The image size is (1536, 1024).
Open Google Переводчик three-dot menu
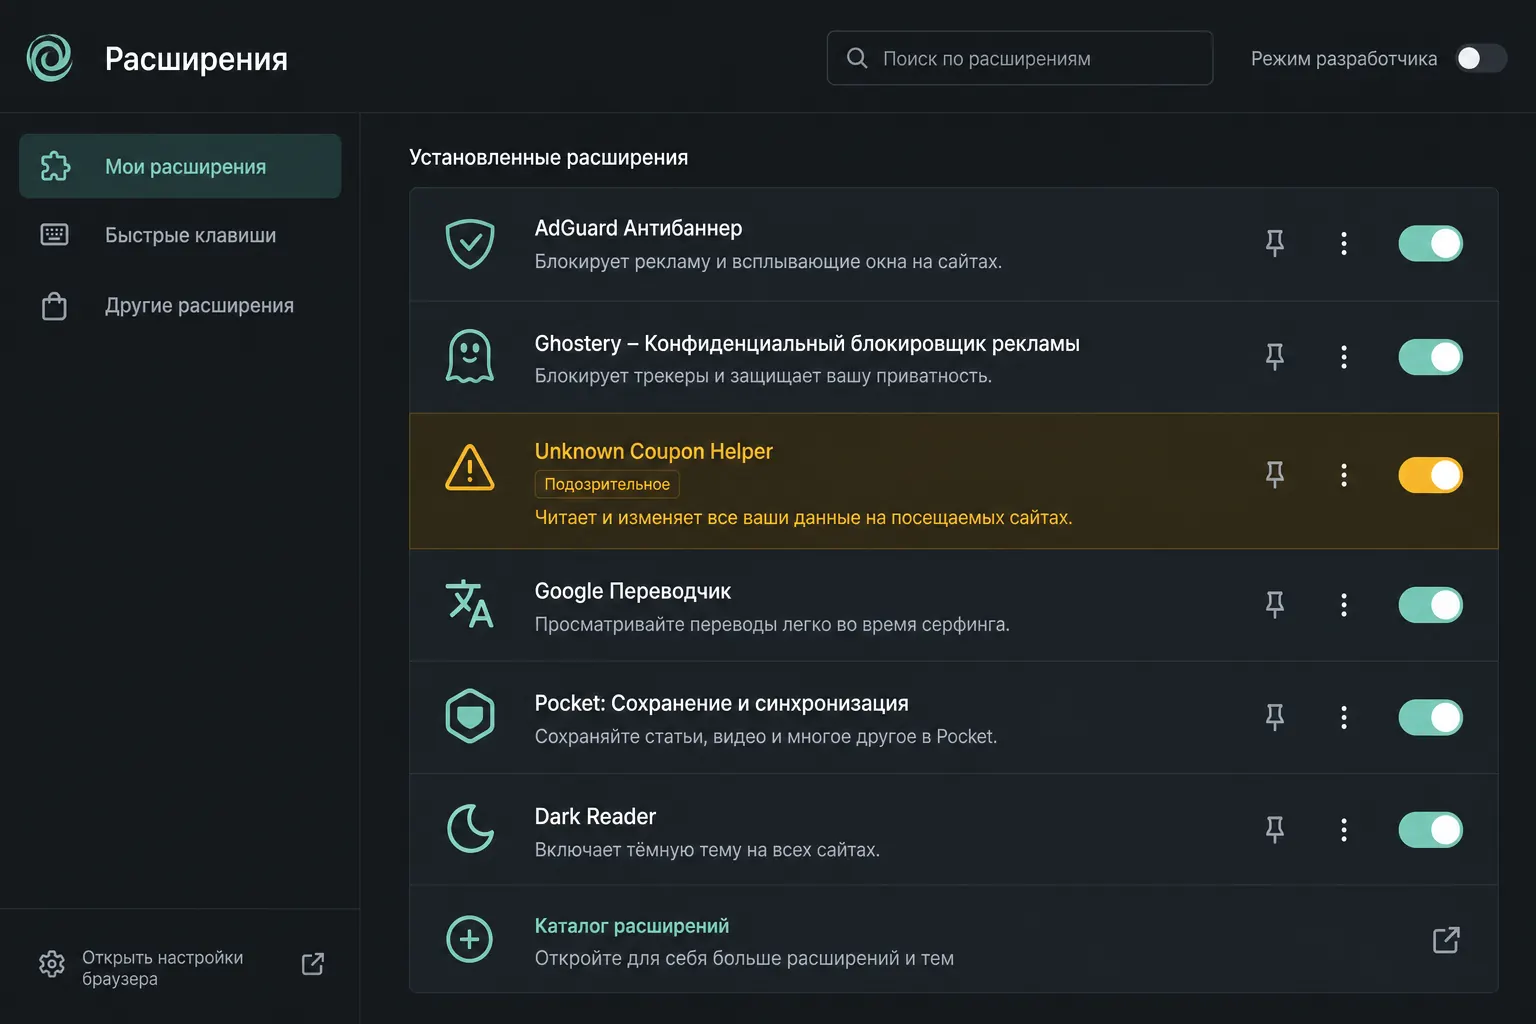coord(1344,605)
